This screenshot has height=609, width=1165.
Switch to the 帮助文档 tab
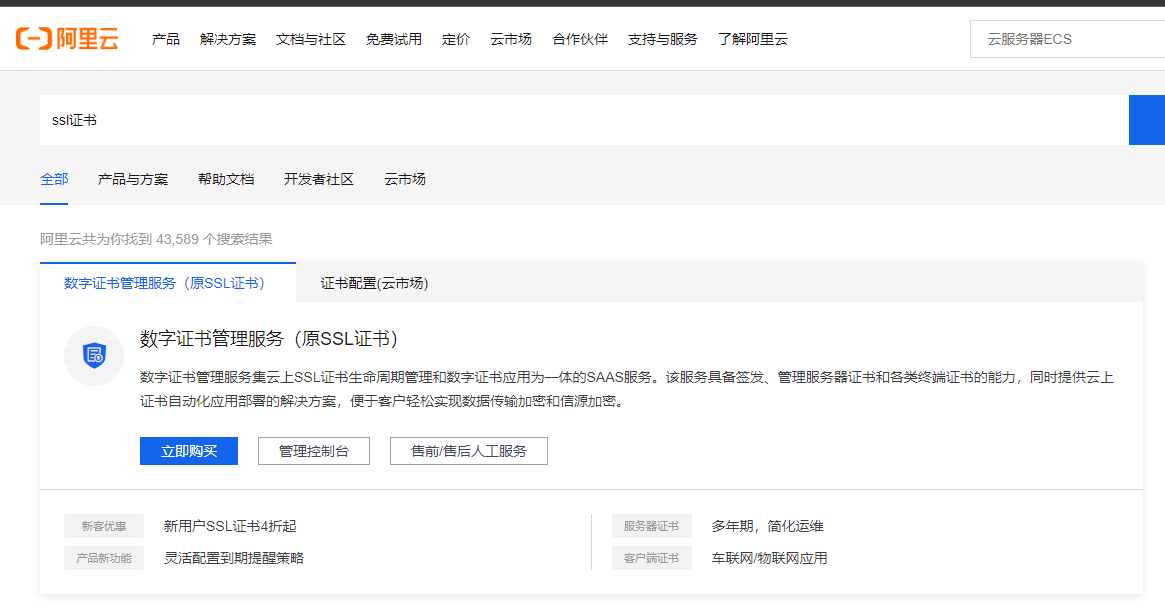[x=226, y=179]
